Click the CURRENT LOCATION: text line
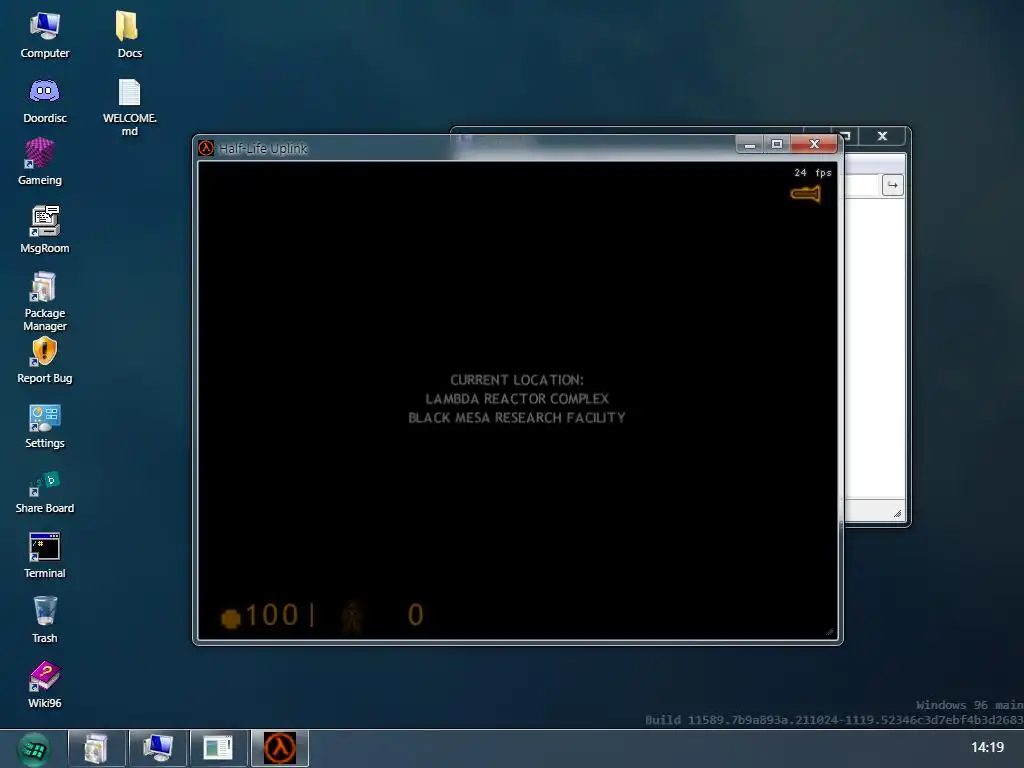The image size is (1024, 768). click(517, 379)
